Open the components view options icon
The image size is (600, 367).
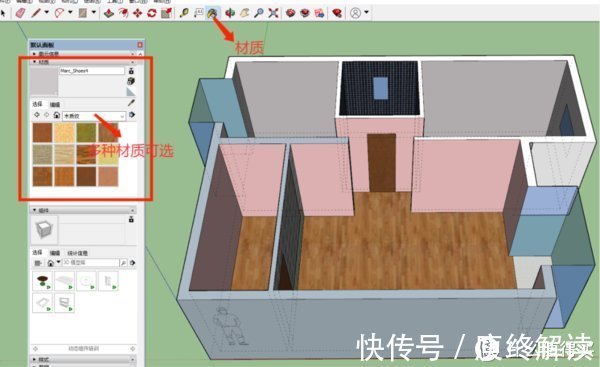(38, 263)
